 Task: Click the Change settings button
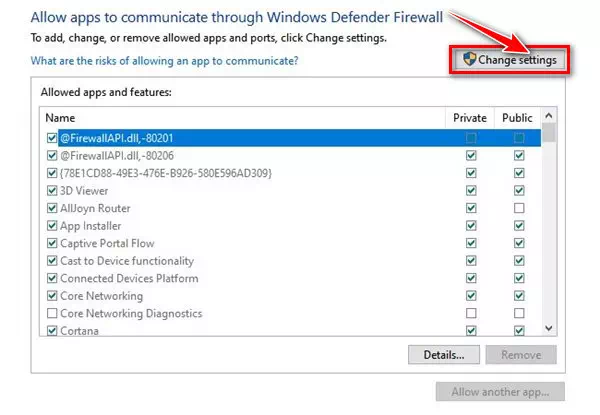509,60
